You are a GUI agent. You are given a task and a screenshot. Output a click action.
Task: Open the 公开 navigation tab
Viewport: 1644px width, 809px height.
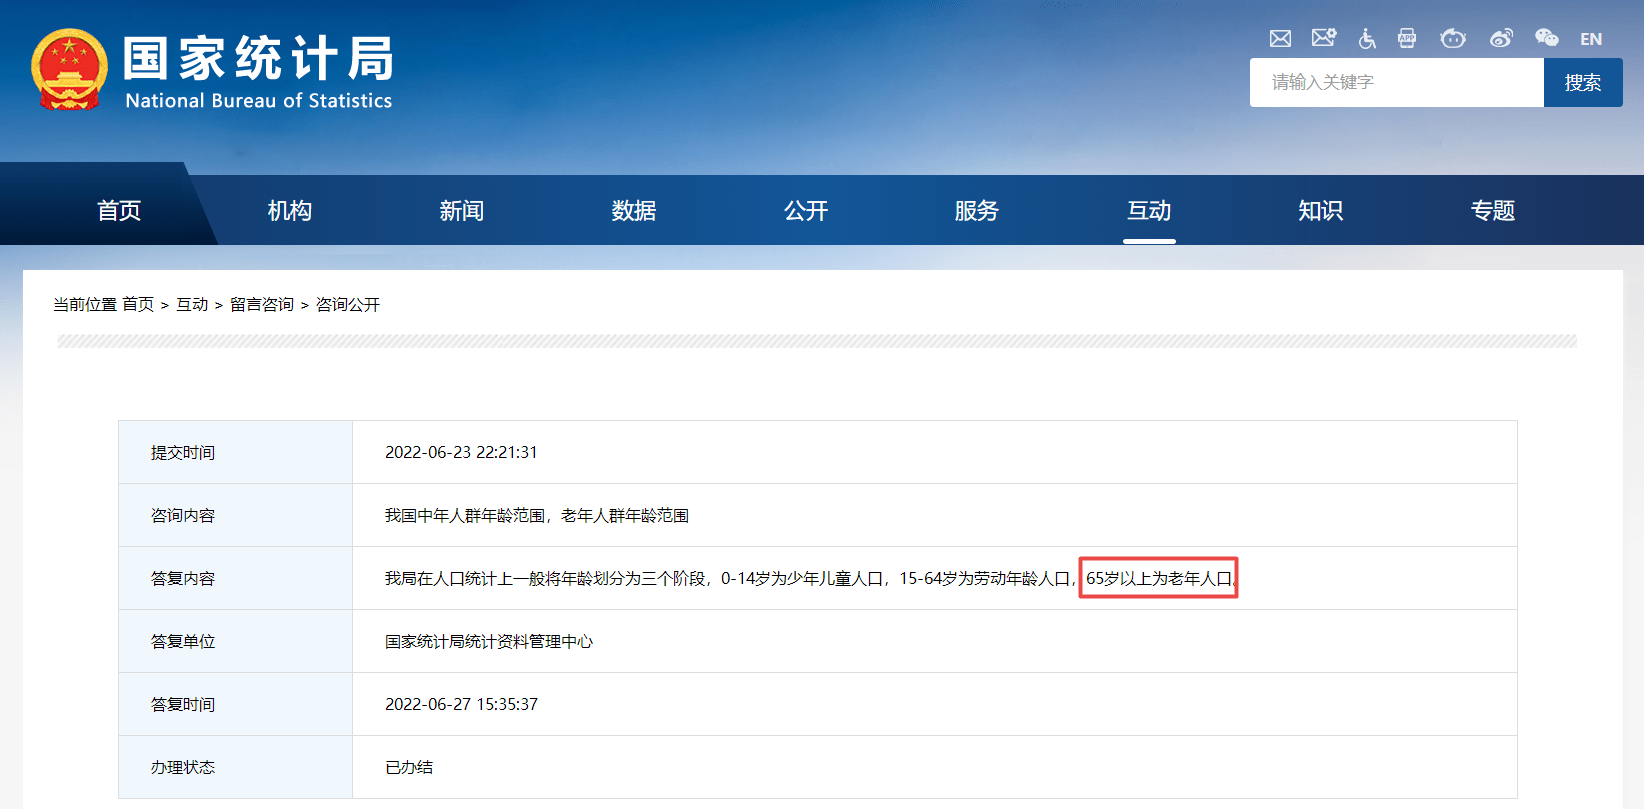(x=806, y=210)
